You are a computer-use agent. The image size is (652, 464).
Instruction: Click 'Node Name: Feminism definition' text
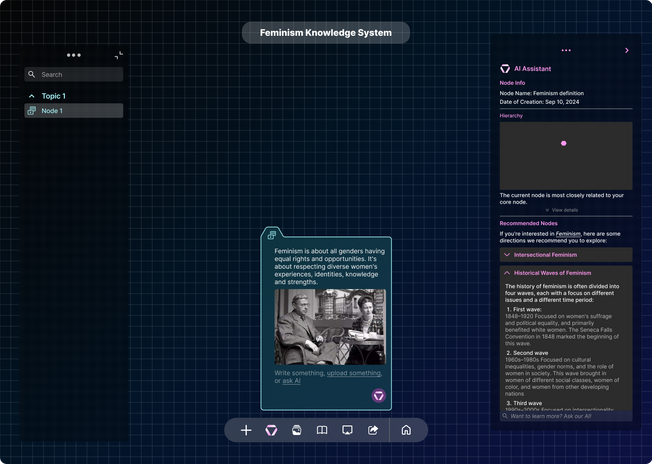(541, 93)
